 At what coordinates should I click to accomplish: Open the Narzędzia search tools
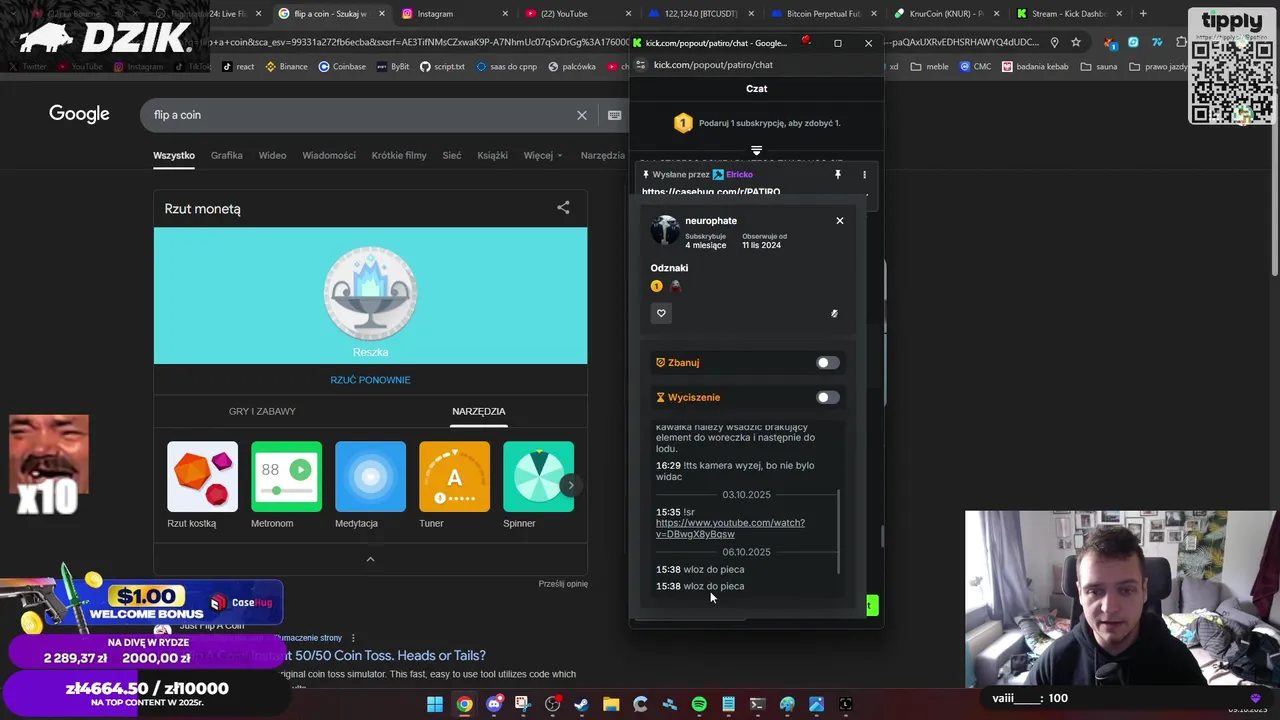pos(603,155)
